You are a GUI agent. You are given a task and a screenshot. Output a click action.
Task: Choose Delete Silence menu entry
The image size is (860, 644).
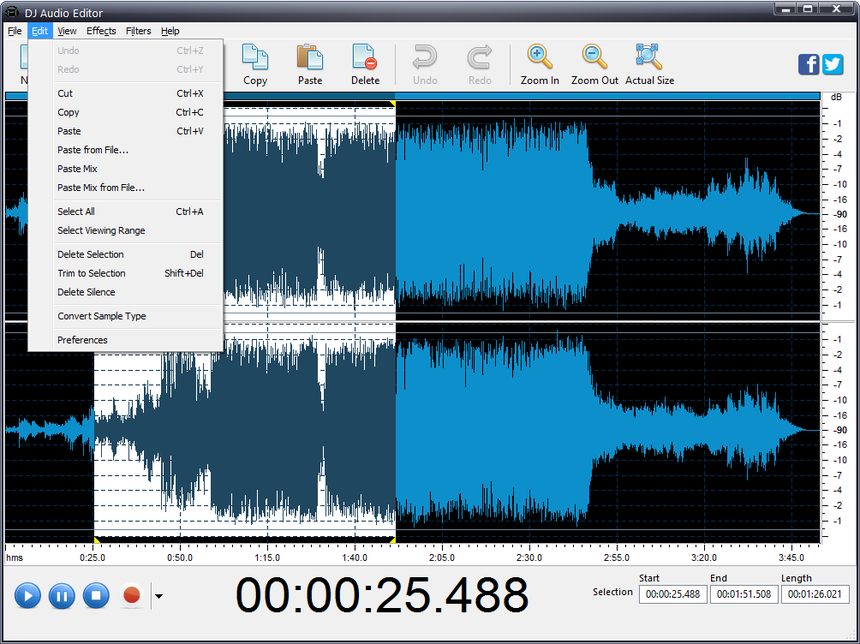point(126,292)
